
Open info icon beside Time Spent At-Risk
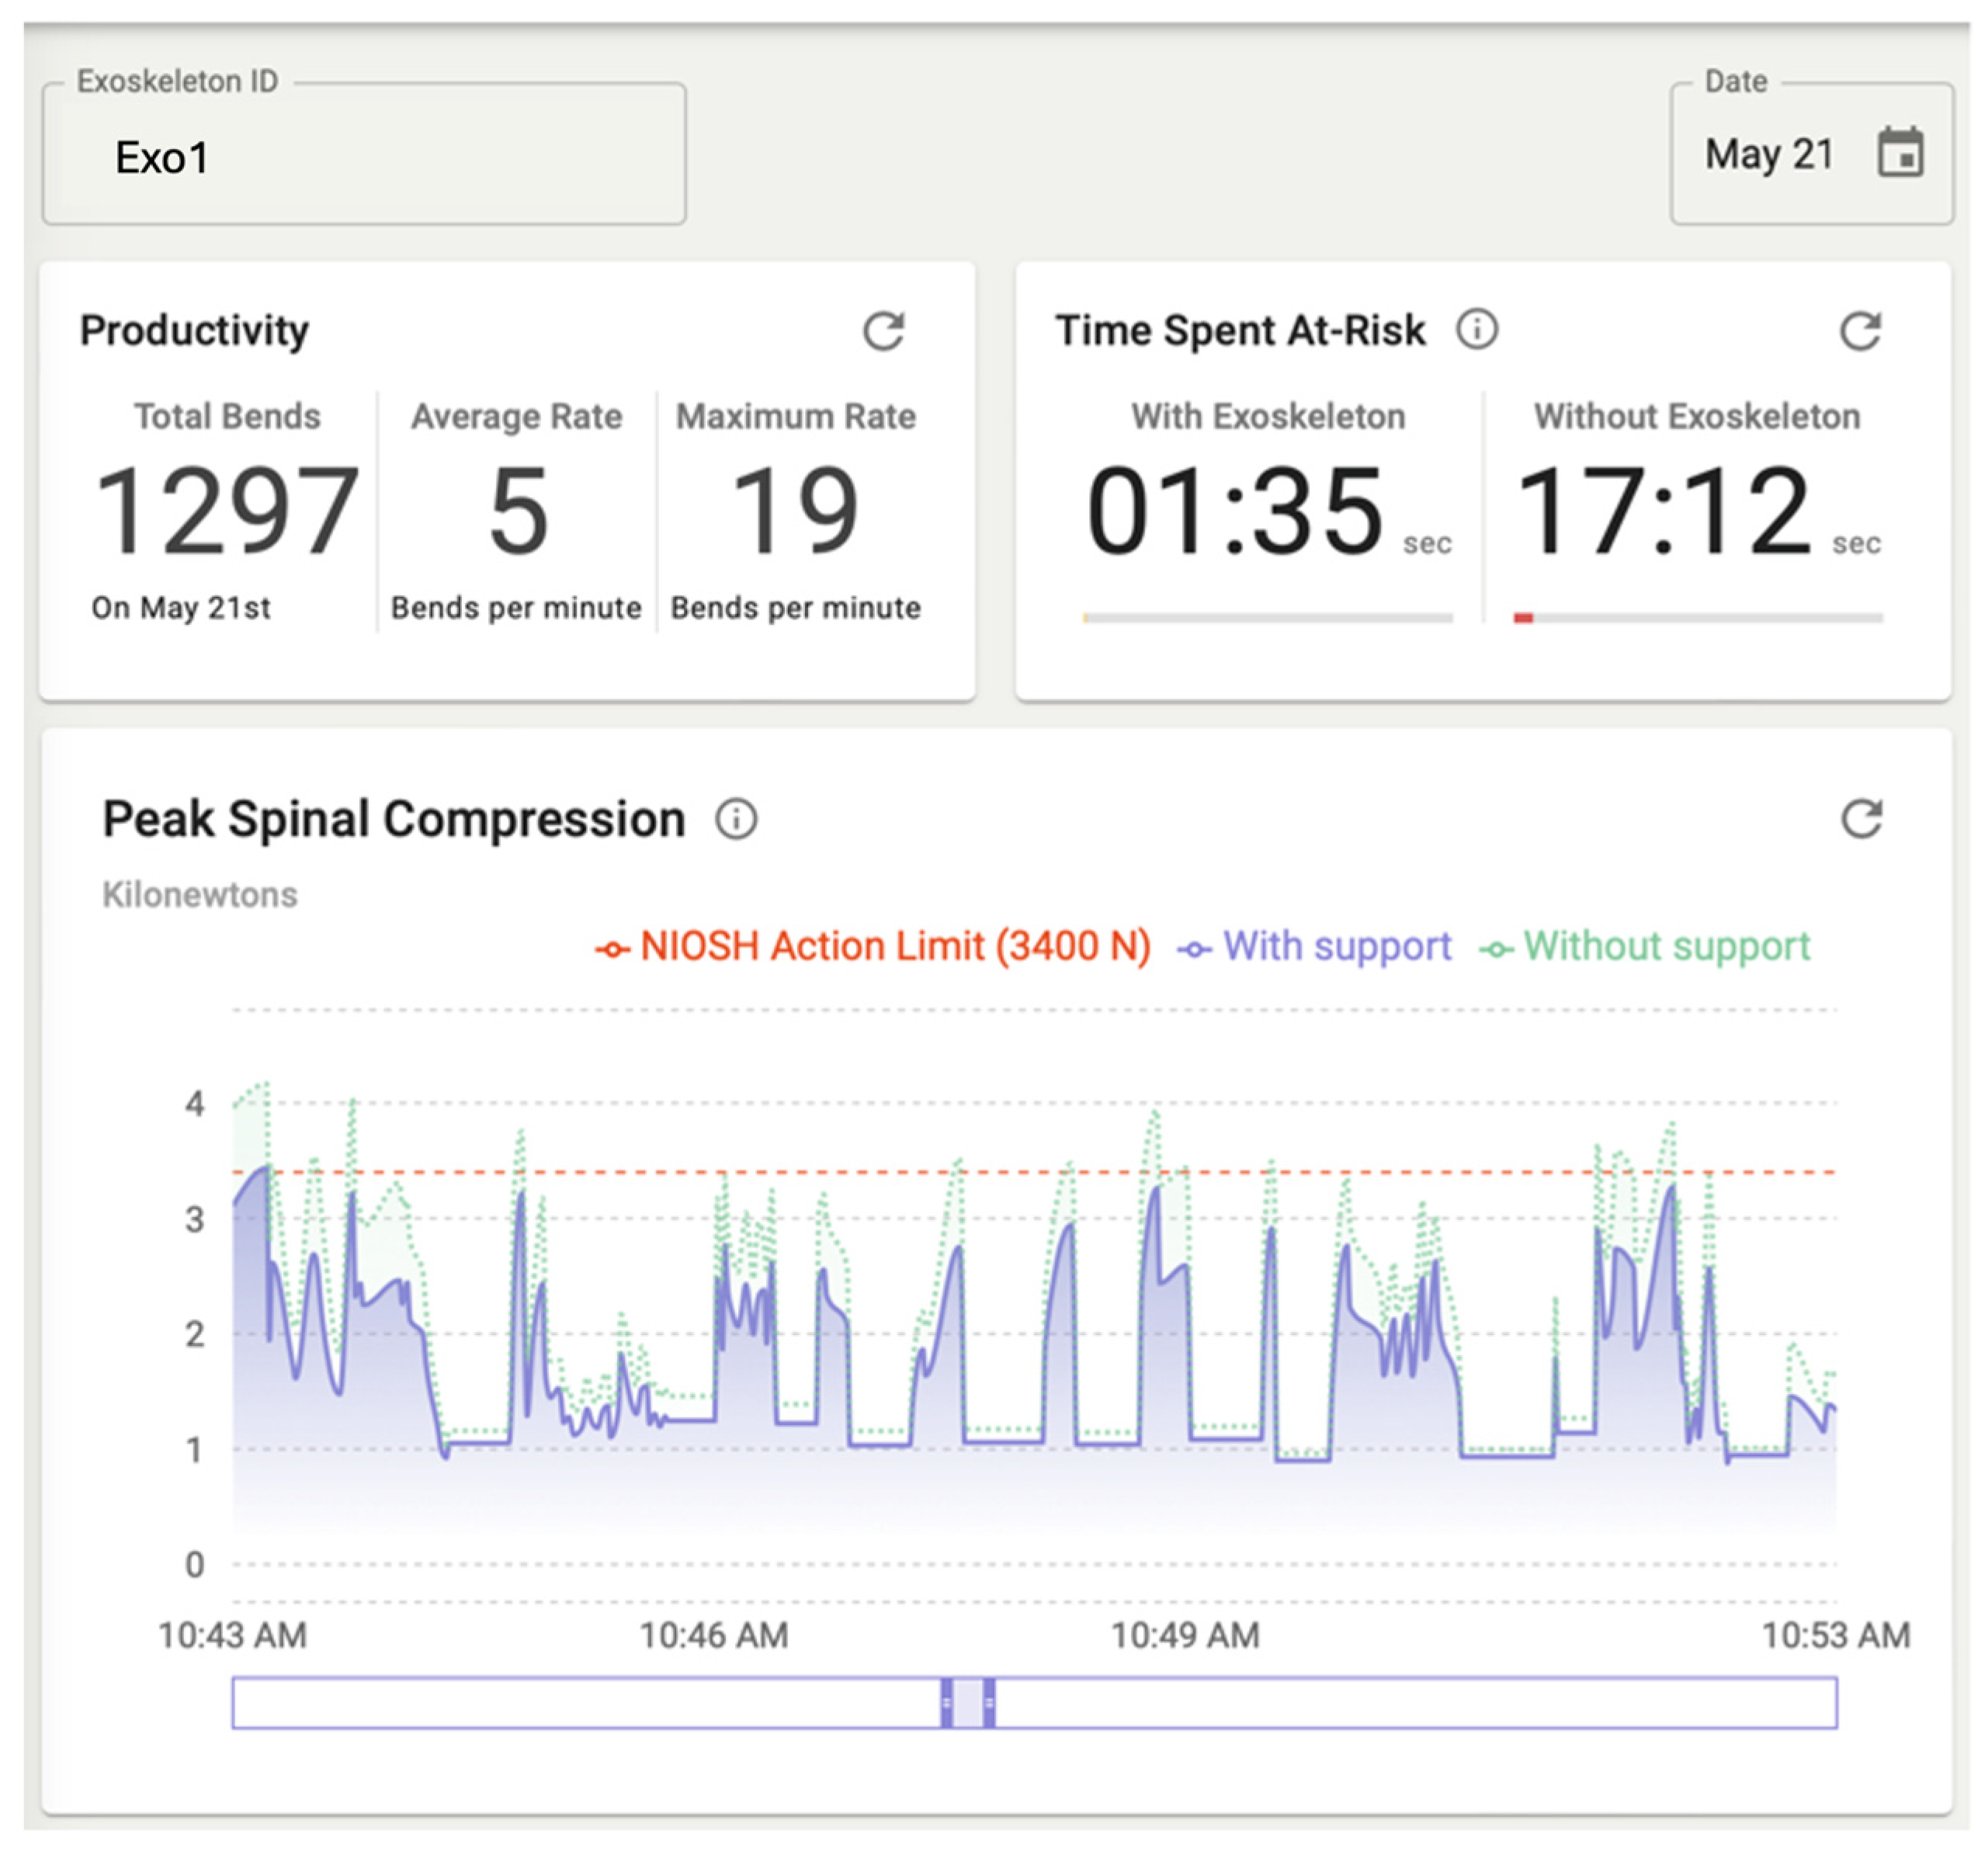(1477, 329)
